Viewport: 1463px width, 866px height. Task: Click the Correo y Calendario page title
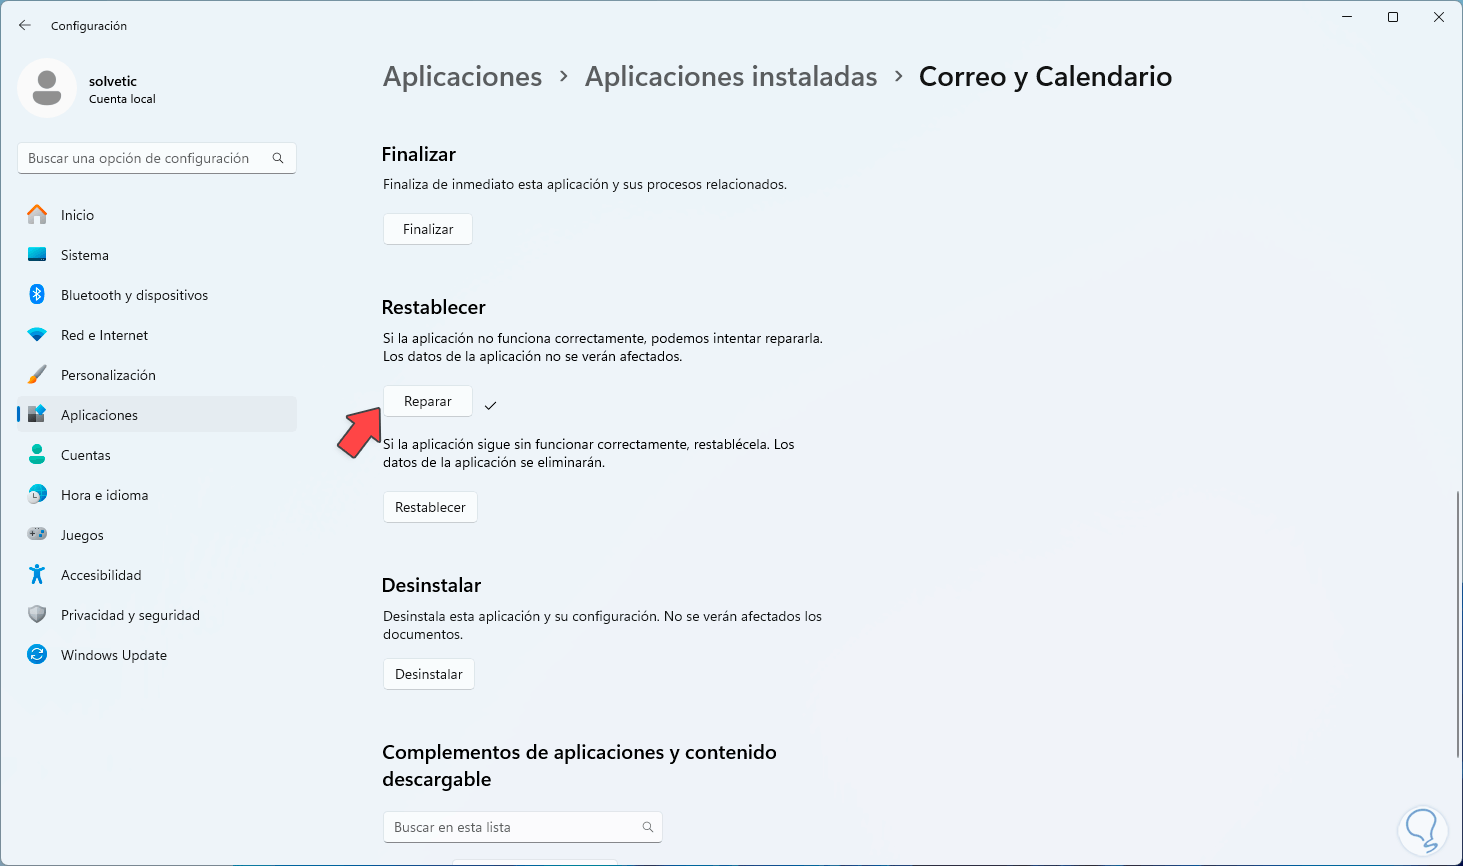coord(1045,77)
